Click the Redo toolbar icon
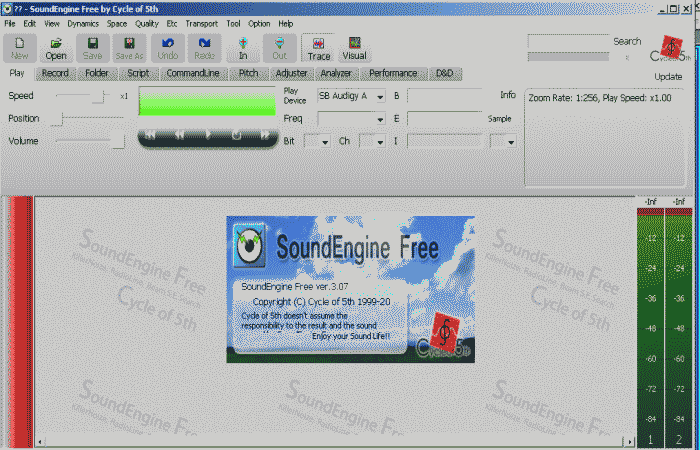Screen dimensions: 700x450 coord(205,48)
